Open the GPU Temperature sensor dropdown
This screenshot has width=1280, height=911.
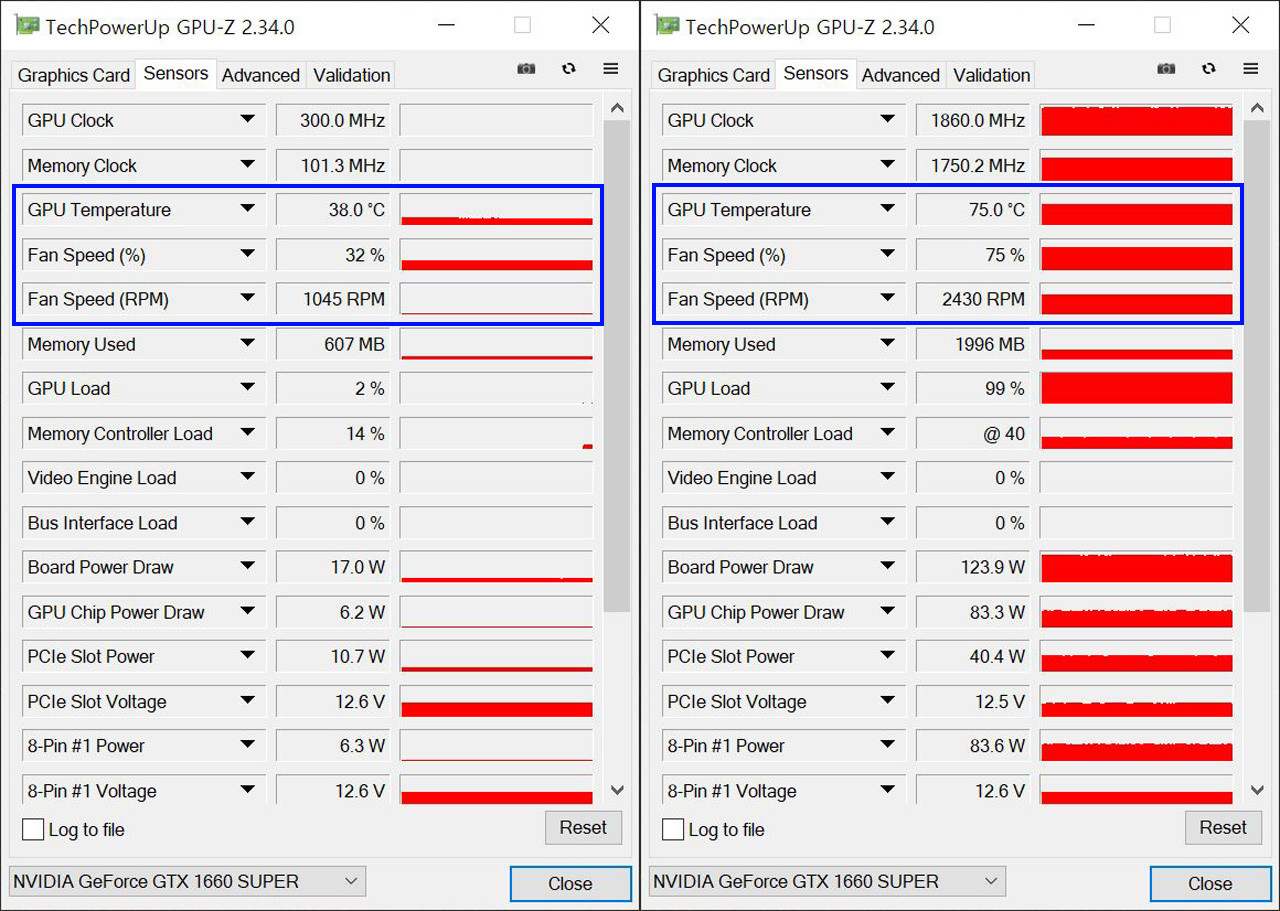[x=249, y=210]
